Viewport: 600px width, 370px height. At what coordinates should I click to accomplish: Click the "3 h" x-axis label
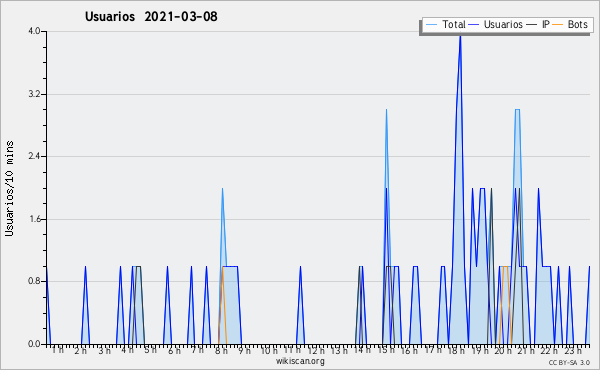(x=104, y=350)
